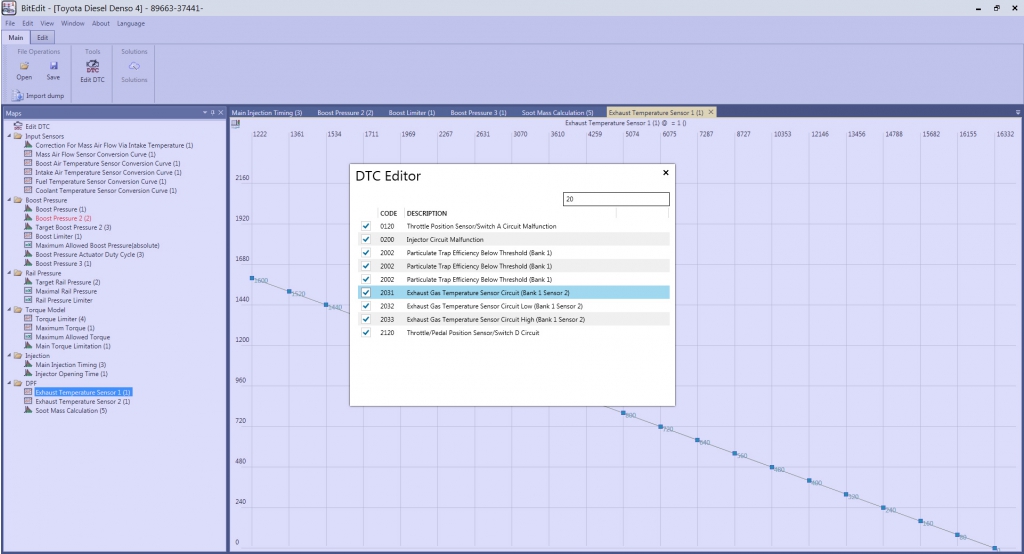Viewport: 1024px width, 554px height.
Task: Close the Exhaust Temperature Sensor 1 tab
Action: point(711,112)
